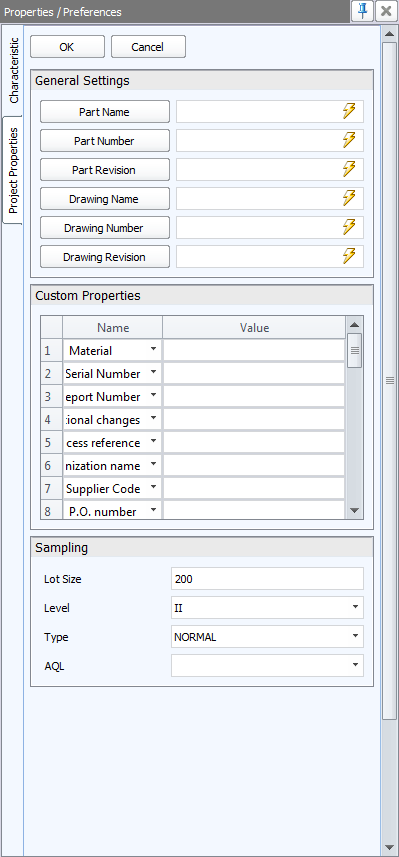Click the Custom Properties table scroll down arrow
The height and width of the screenshot is (857, 399).
(x=354, y=510)
